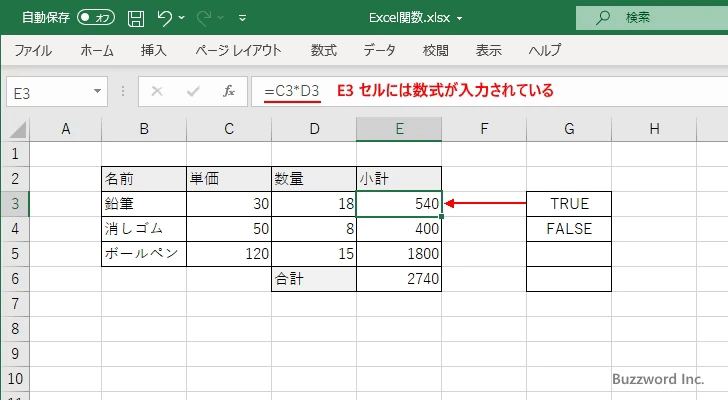Switch to the 校閲 ribbon tab
Screen dimensions: 728x400
[x=436, y=50]
